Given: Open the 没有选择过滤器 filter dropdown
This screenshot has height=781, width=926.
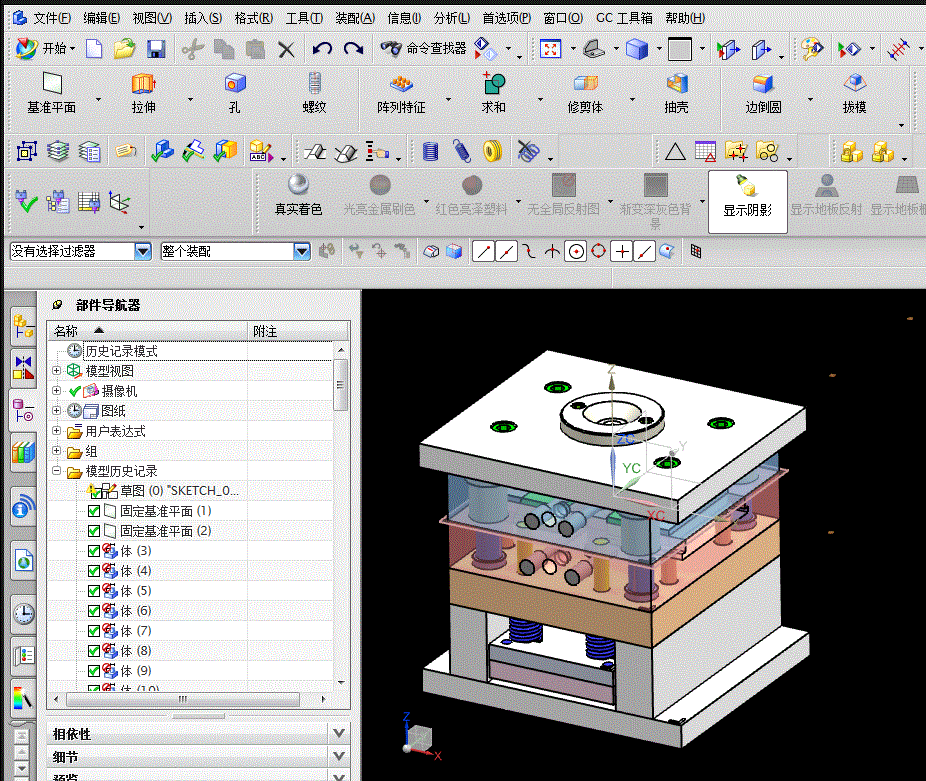Looking at the screenshot, I should click(142, 252).
